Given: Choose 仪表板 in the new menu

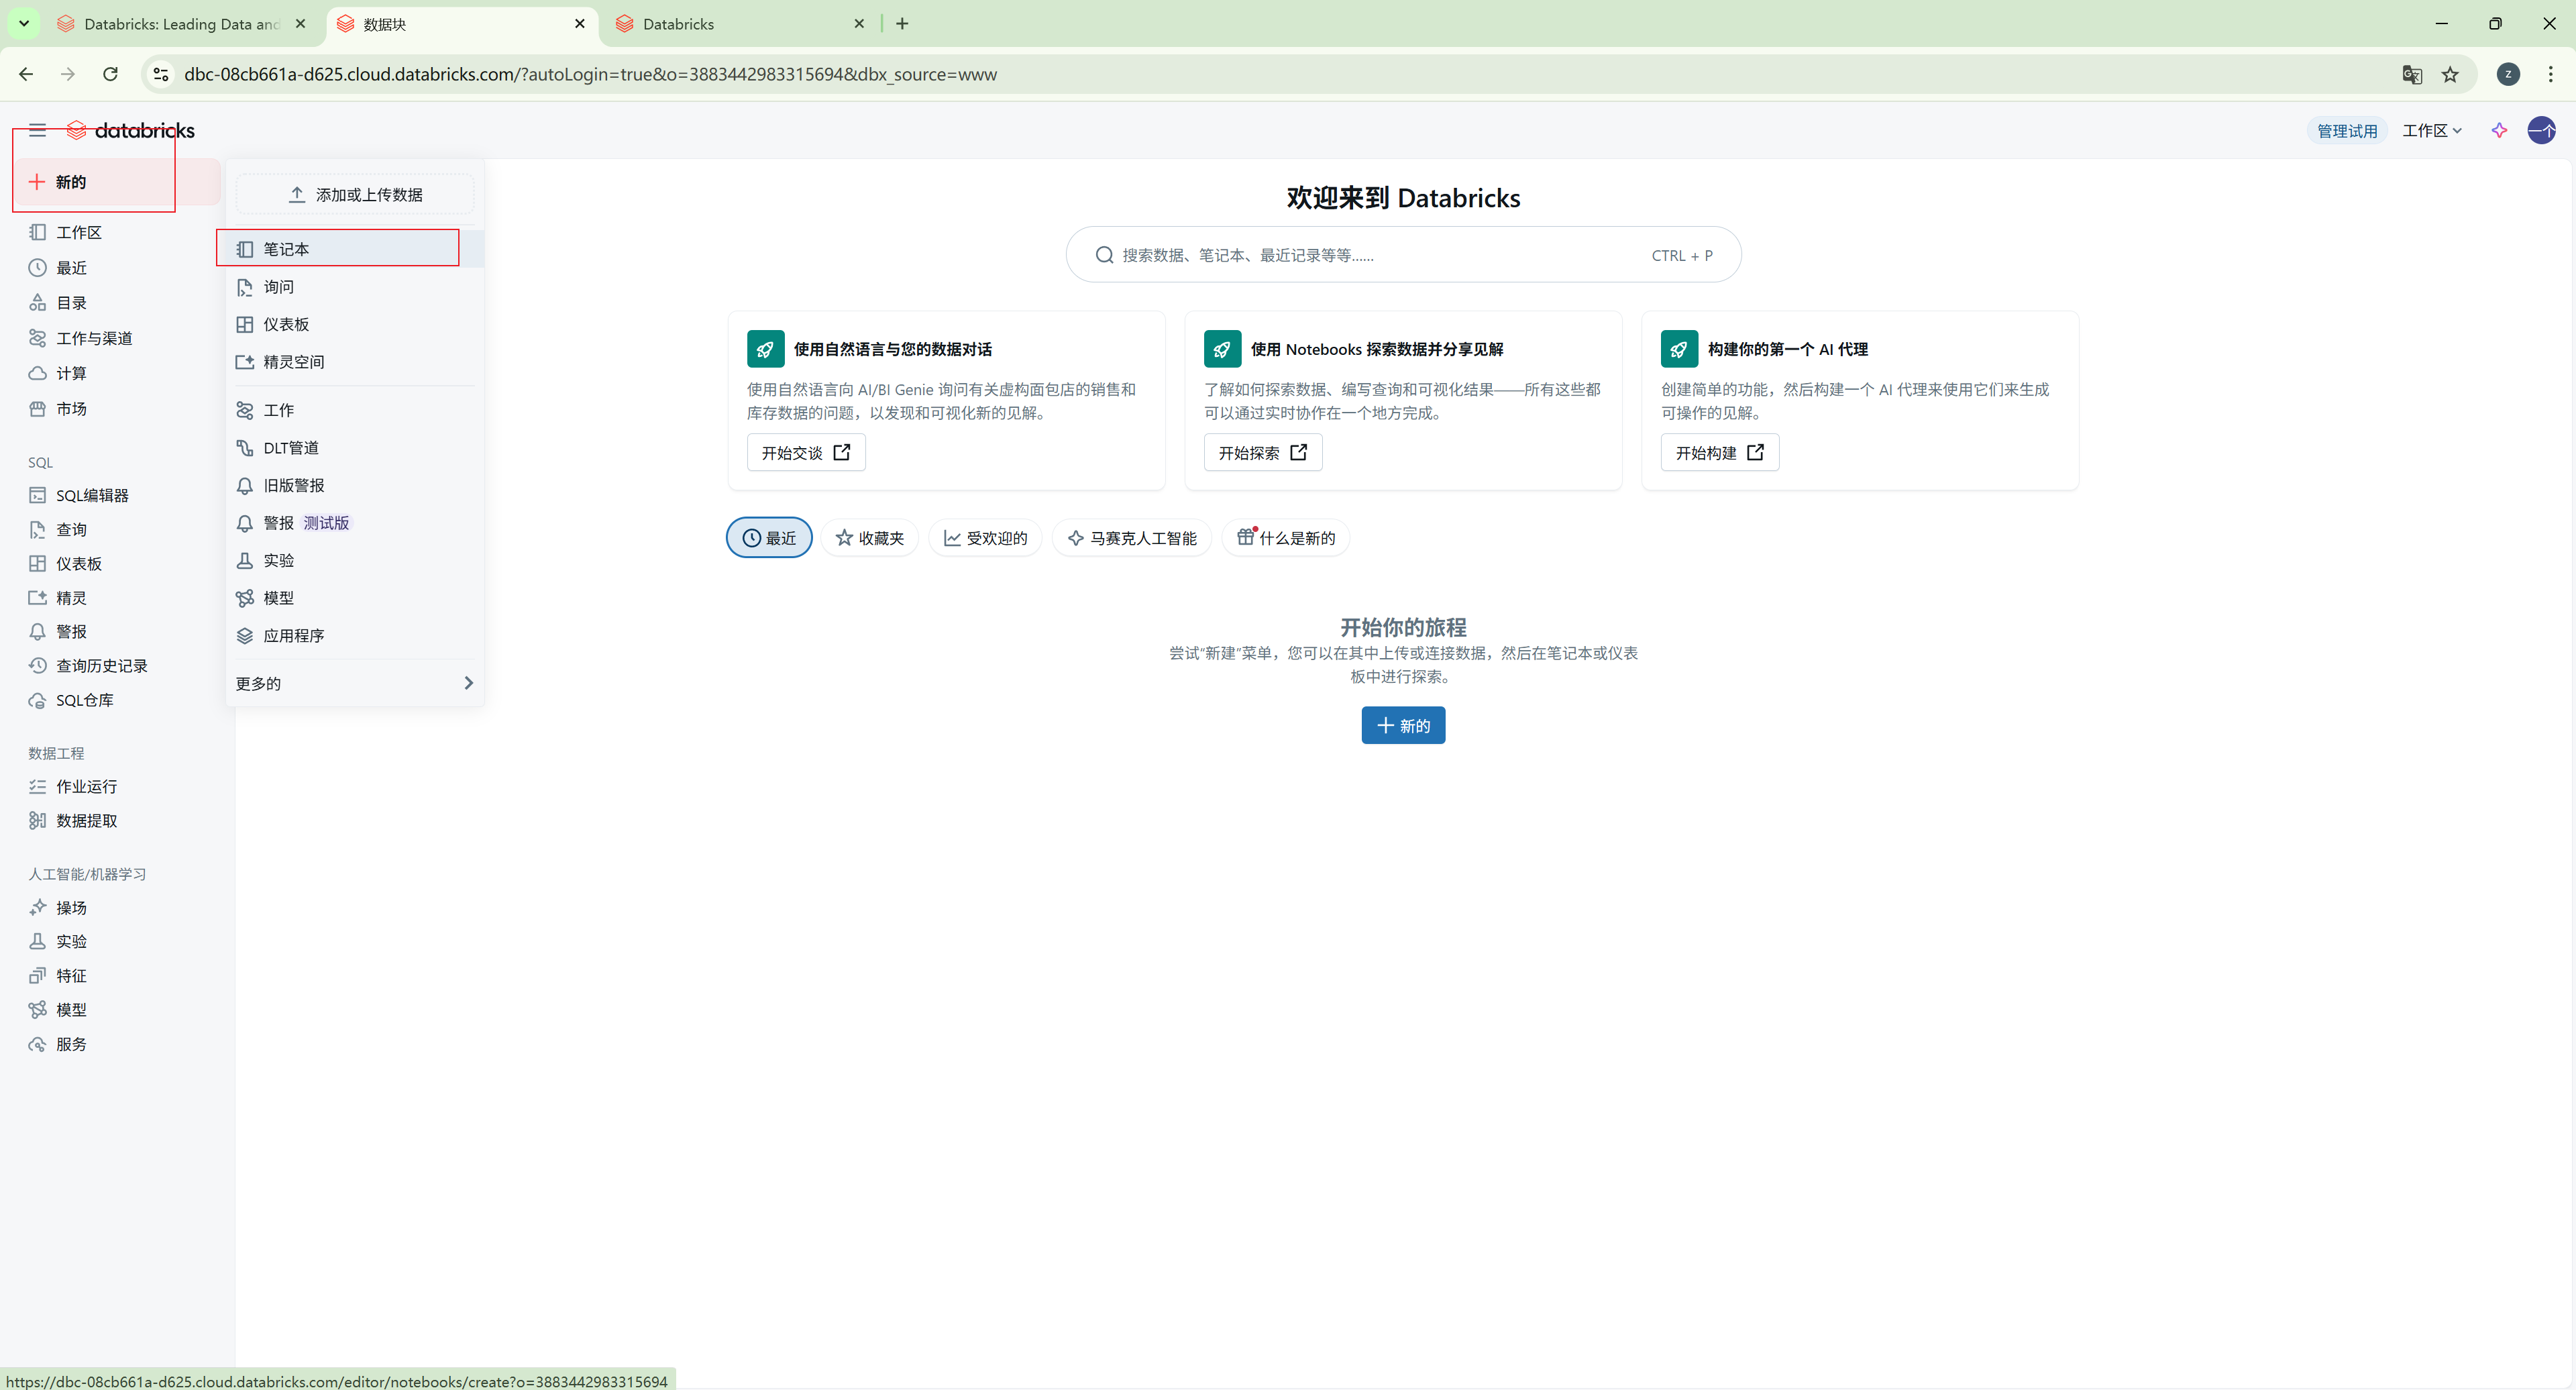Looking at the screenshot, I should coord(355,324).
